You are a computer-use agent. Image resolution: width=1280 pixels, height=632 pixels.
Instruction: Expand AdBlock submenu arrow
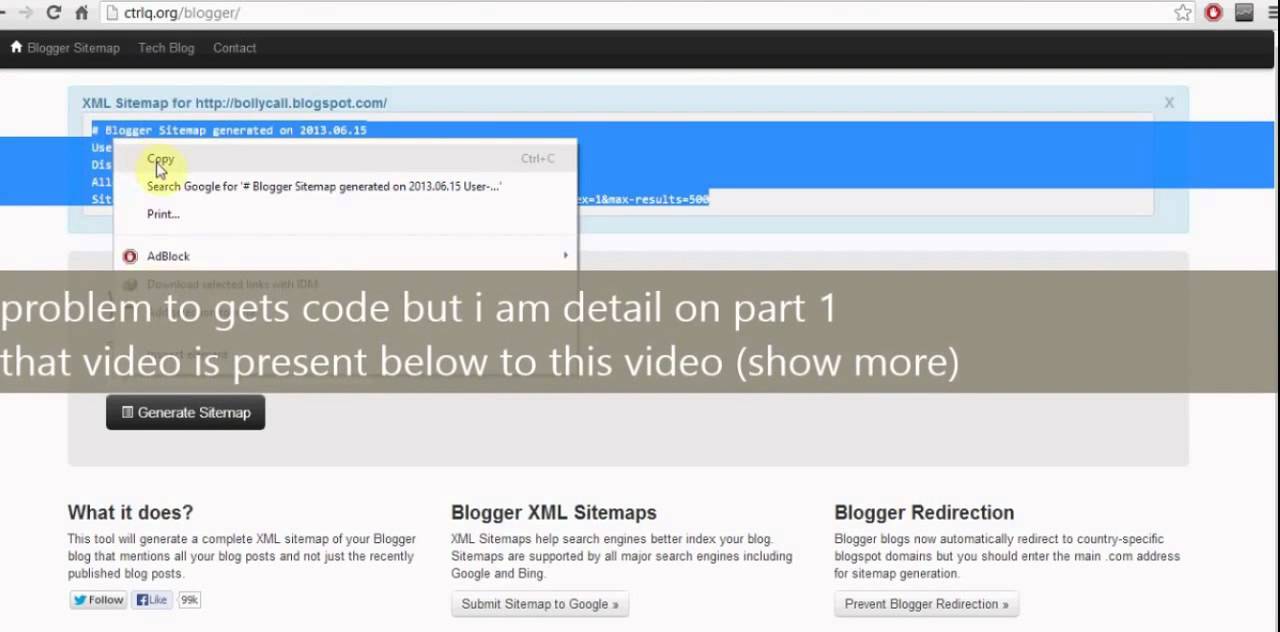(565, 256)
